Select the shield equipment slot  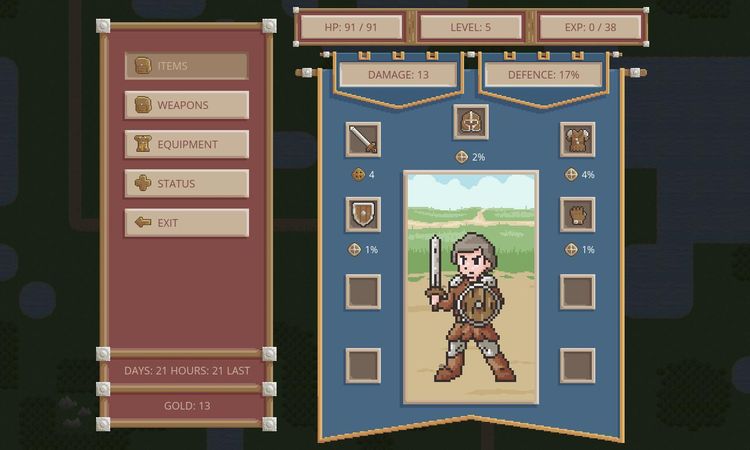tap(362, 214)
